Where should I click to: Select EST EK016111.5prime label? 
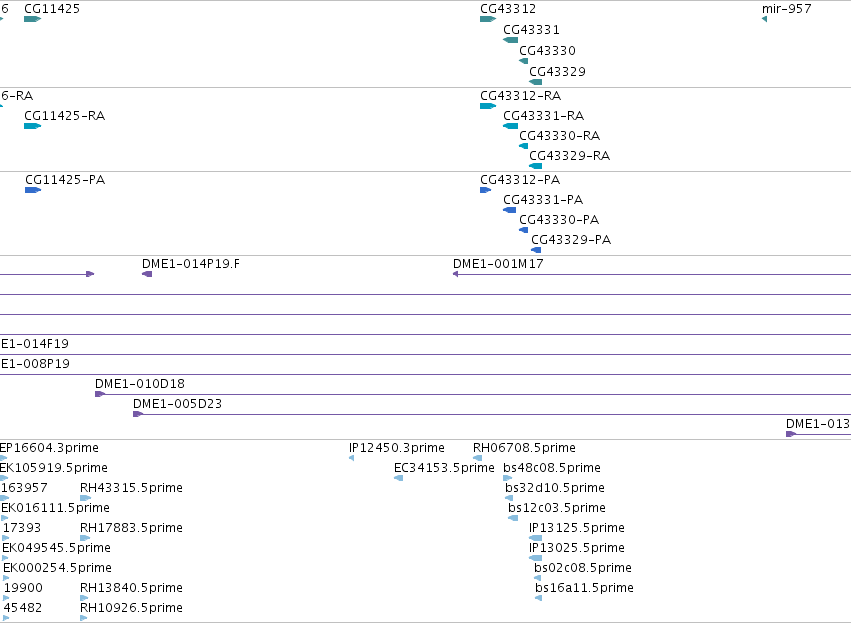click(x=55, y=508)
